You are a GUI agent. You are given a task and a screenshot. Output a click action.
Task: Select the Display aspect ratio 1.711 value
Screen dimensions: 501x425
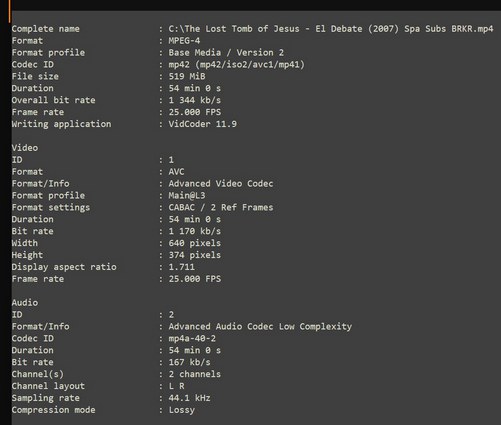181,267
